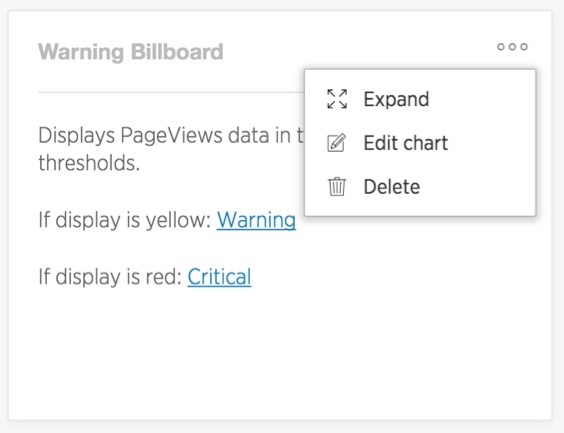Viewport: 564px width, 433px height.
Task: Open the Warning hyperlink
Action: tap(256, 220)
